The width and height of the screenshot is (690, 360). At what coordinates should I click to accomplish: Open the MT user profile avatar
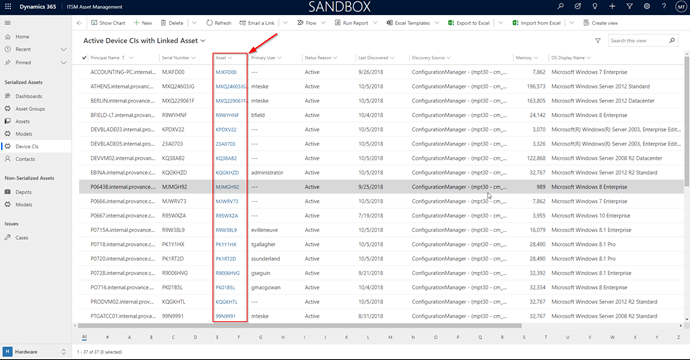(681, 7)
